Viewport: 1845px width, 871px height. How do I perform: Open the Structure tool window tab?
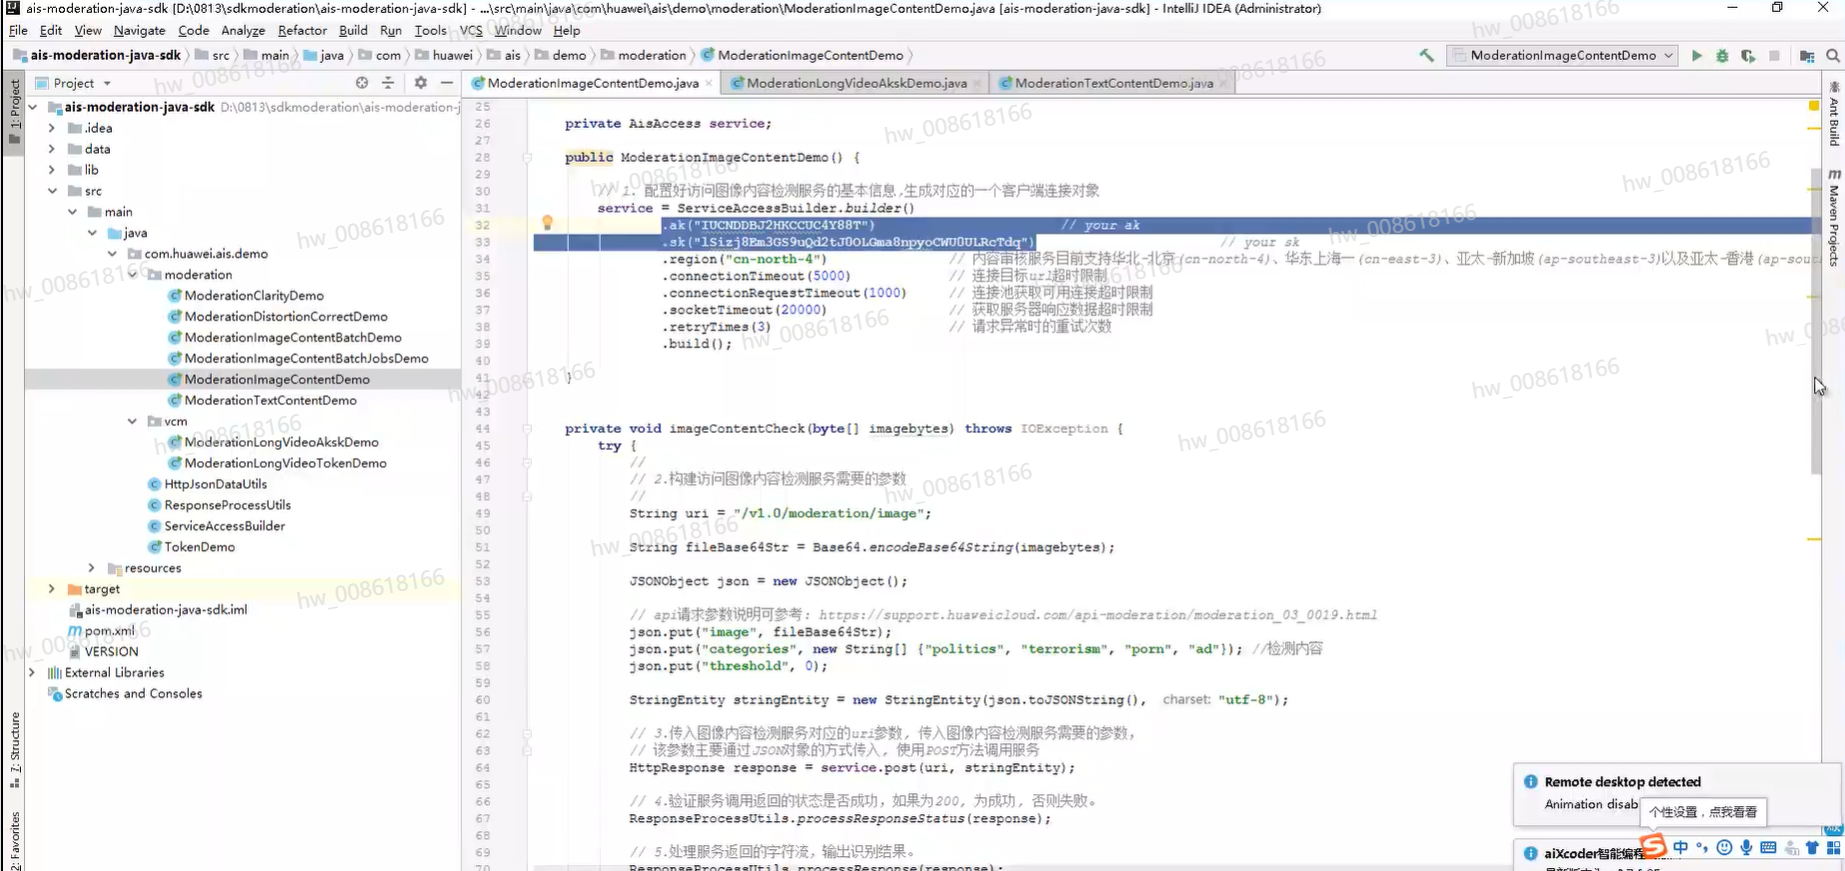tap(14, 749)
